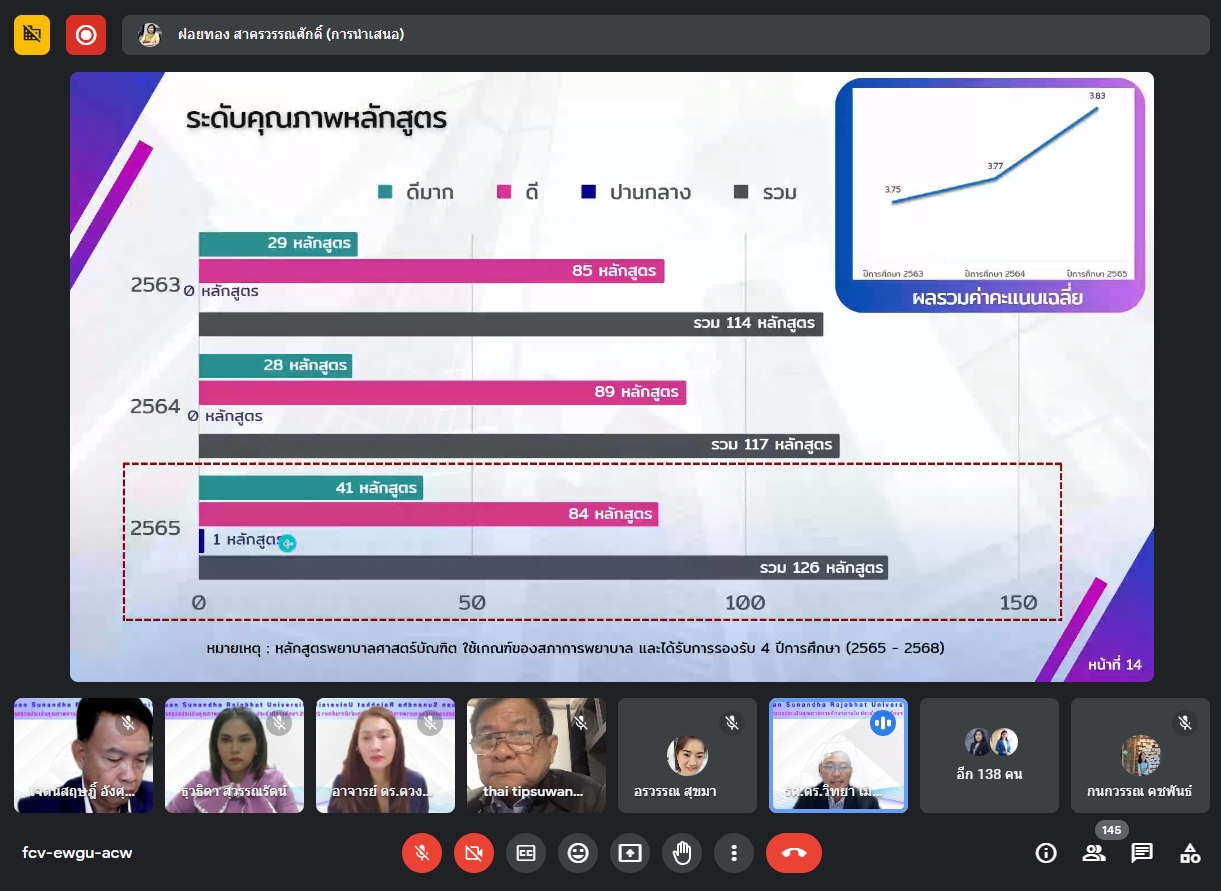Click the meeting code fcv-ewgu-acw

[x=77, y=853]
